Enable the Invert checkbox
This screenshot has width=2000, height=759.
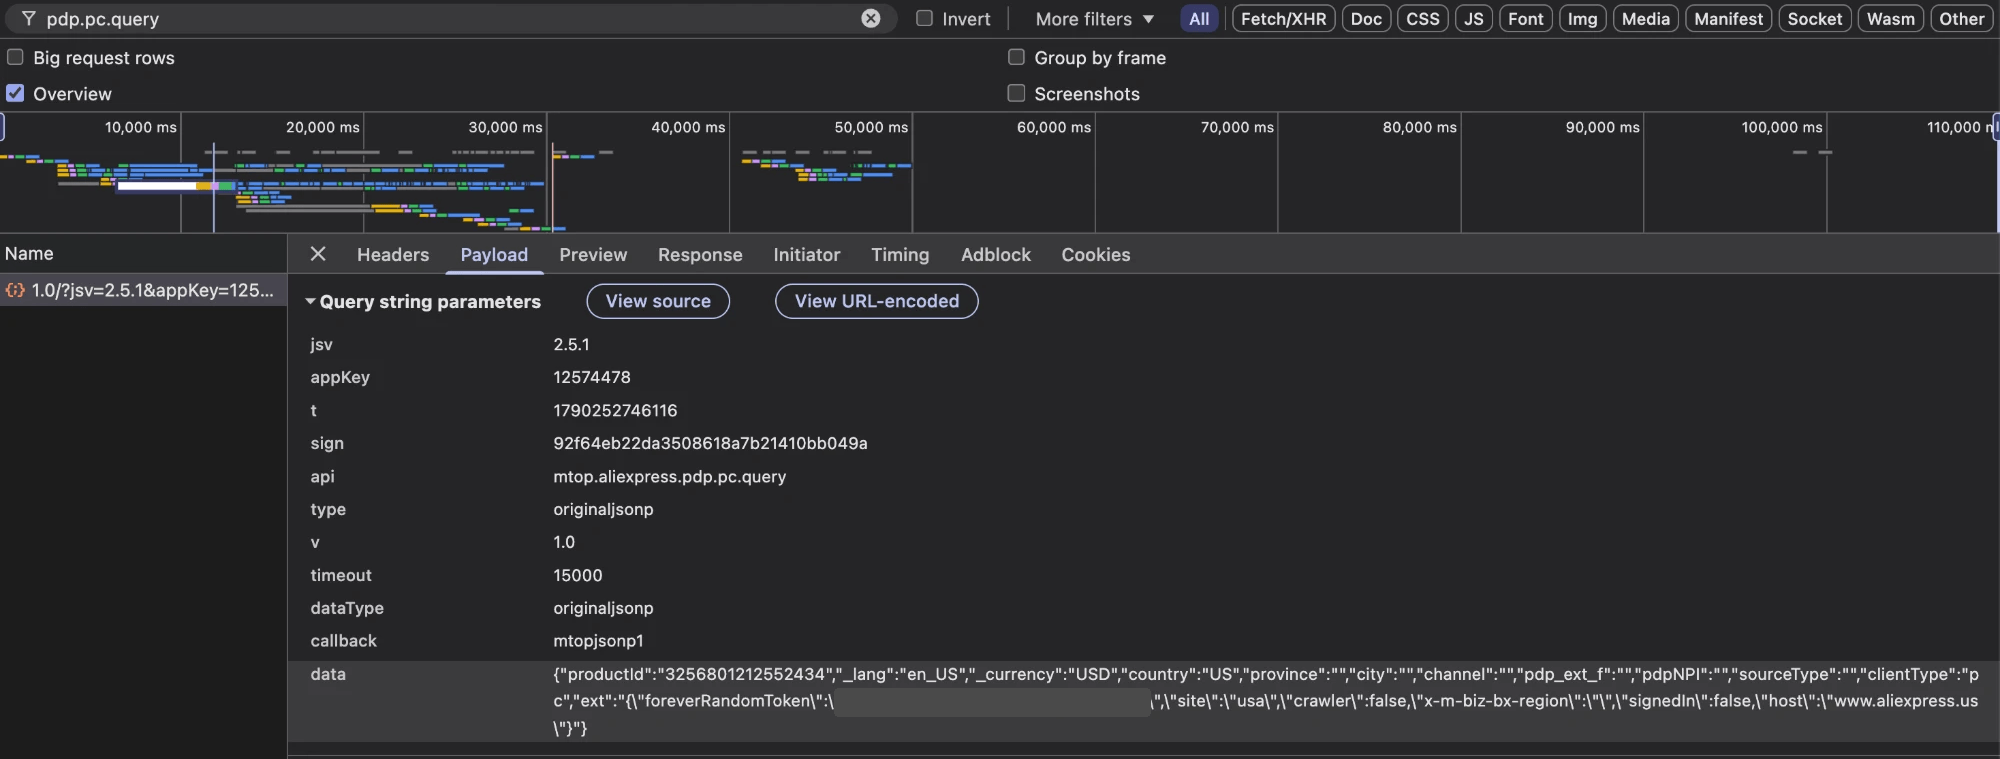(925, 18)
